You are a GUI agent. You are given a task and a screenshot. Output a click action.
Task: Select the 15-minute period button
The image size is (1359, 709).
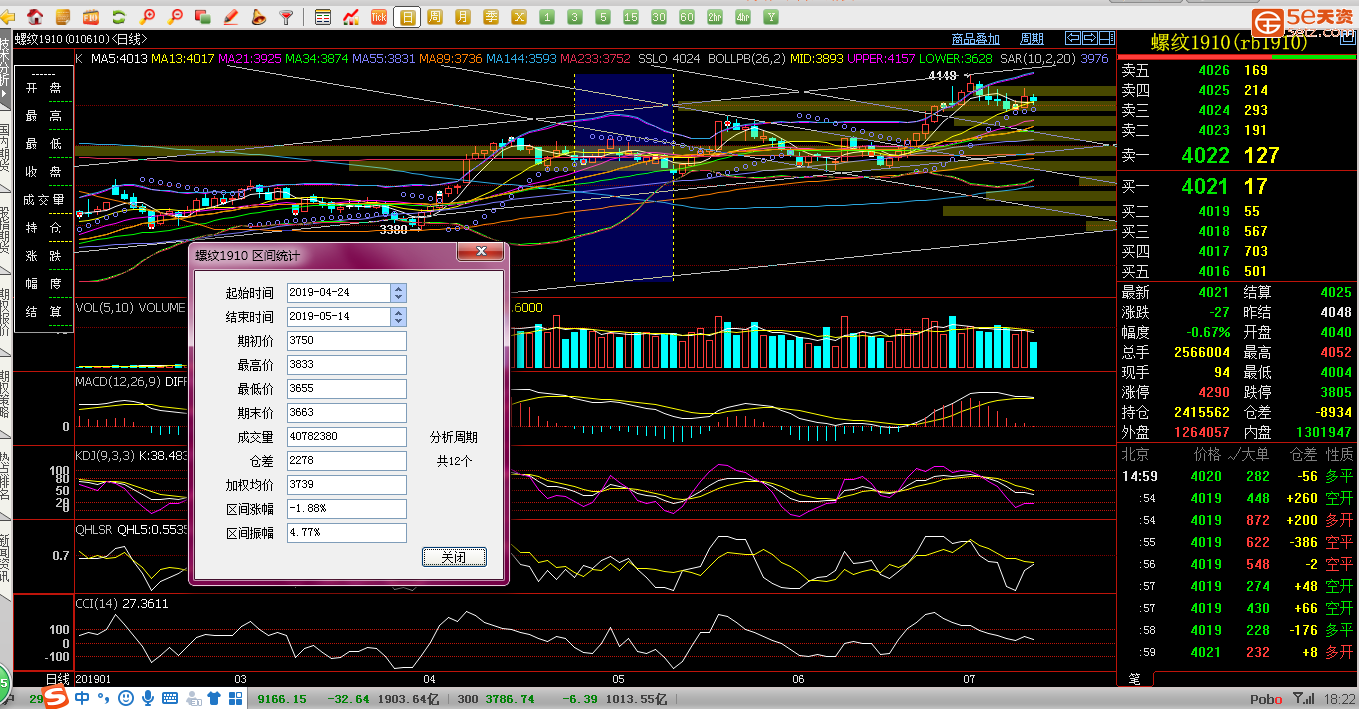coord(631,17)
